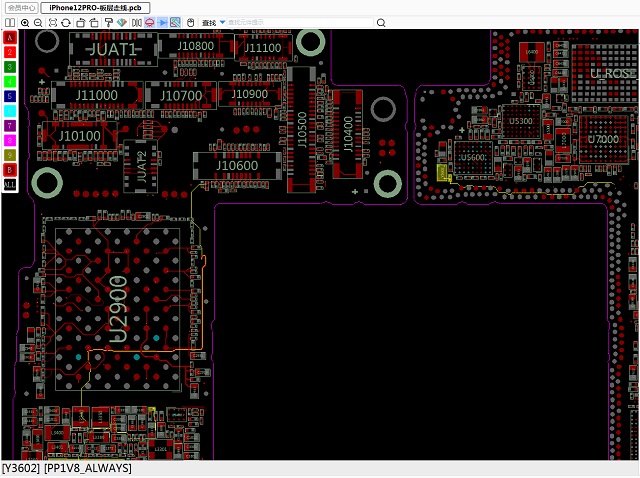
Task: Open the search dropdown arrow
Action: pos(223,22)
